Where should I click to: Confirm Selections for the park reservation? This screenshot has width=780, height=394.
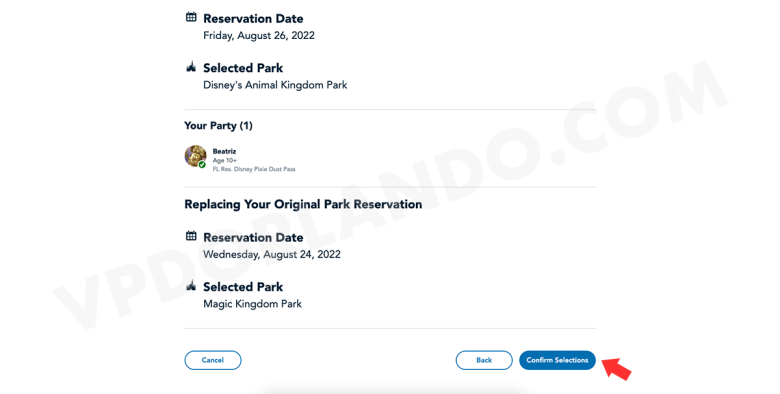coord(557,360)
